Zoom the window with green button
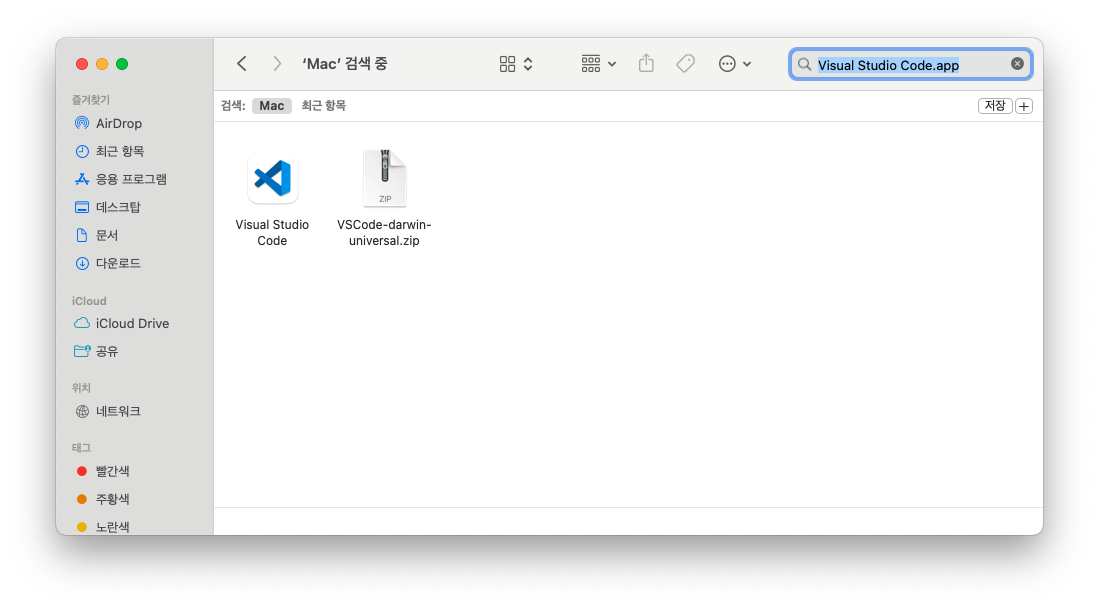 pos(122,64)
